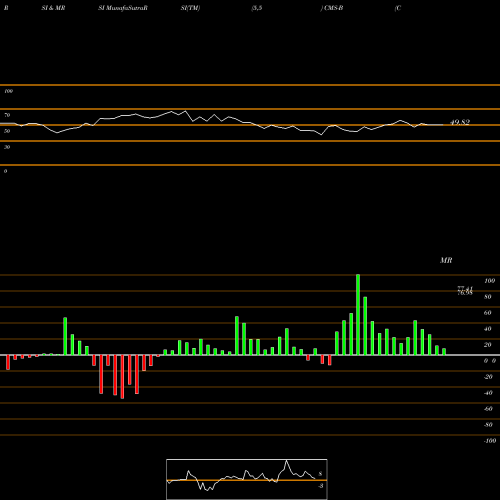Click the '100' label on the RSI axis
The height and width of the screenshot is (500, 500).
point(8,91)
